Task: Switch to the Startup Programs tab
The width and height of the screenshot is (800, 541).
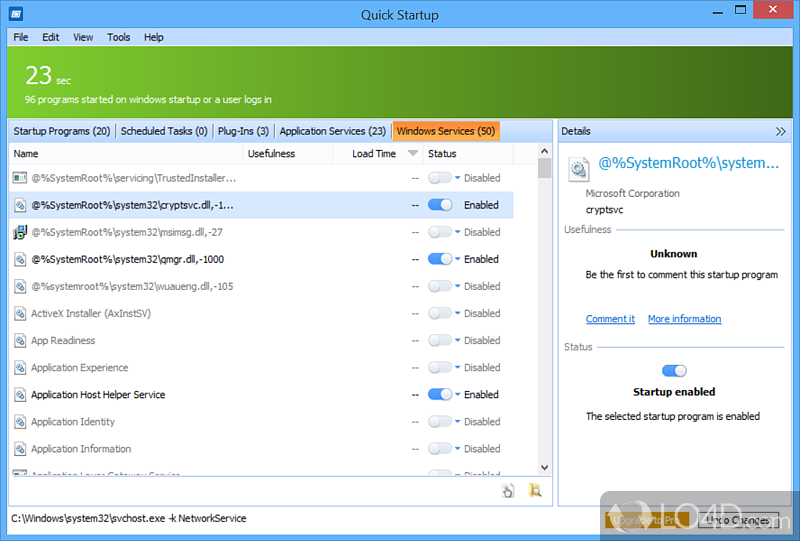Action: (62, 131)
